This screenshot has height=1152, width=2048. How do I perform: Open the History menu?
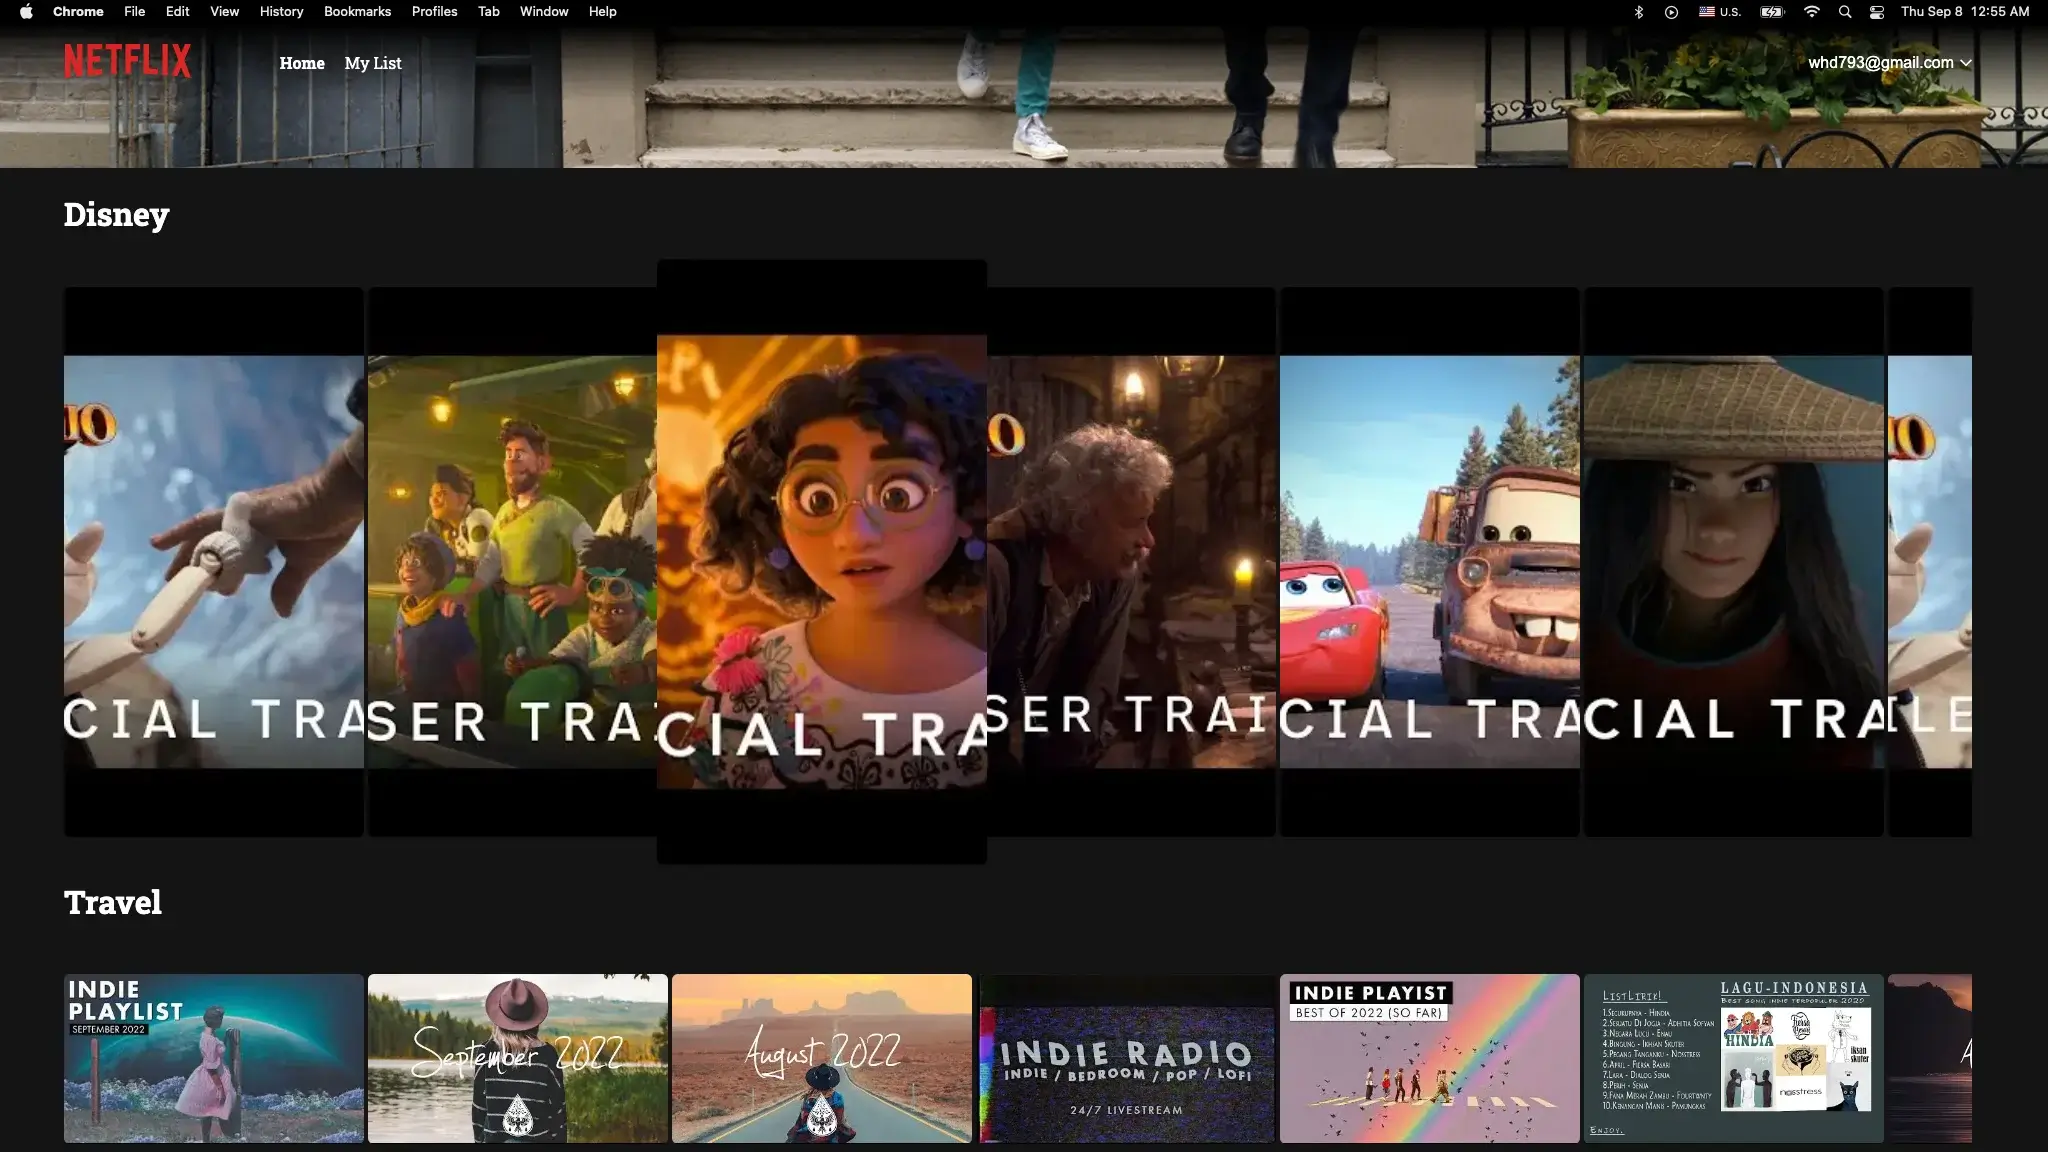pyautogui.click(x=281, y=12)
